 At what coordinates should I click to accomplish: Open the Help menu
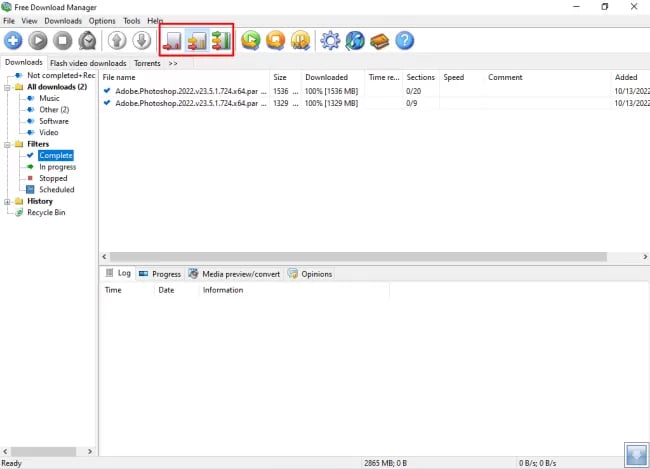[x=155, y=21]
